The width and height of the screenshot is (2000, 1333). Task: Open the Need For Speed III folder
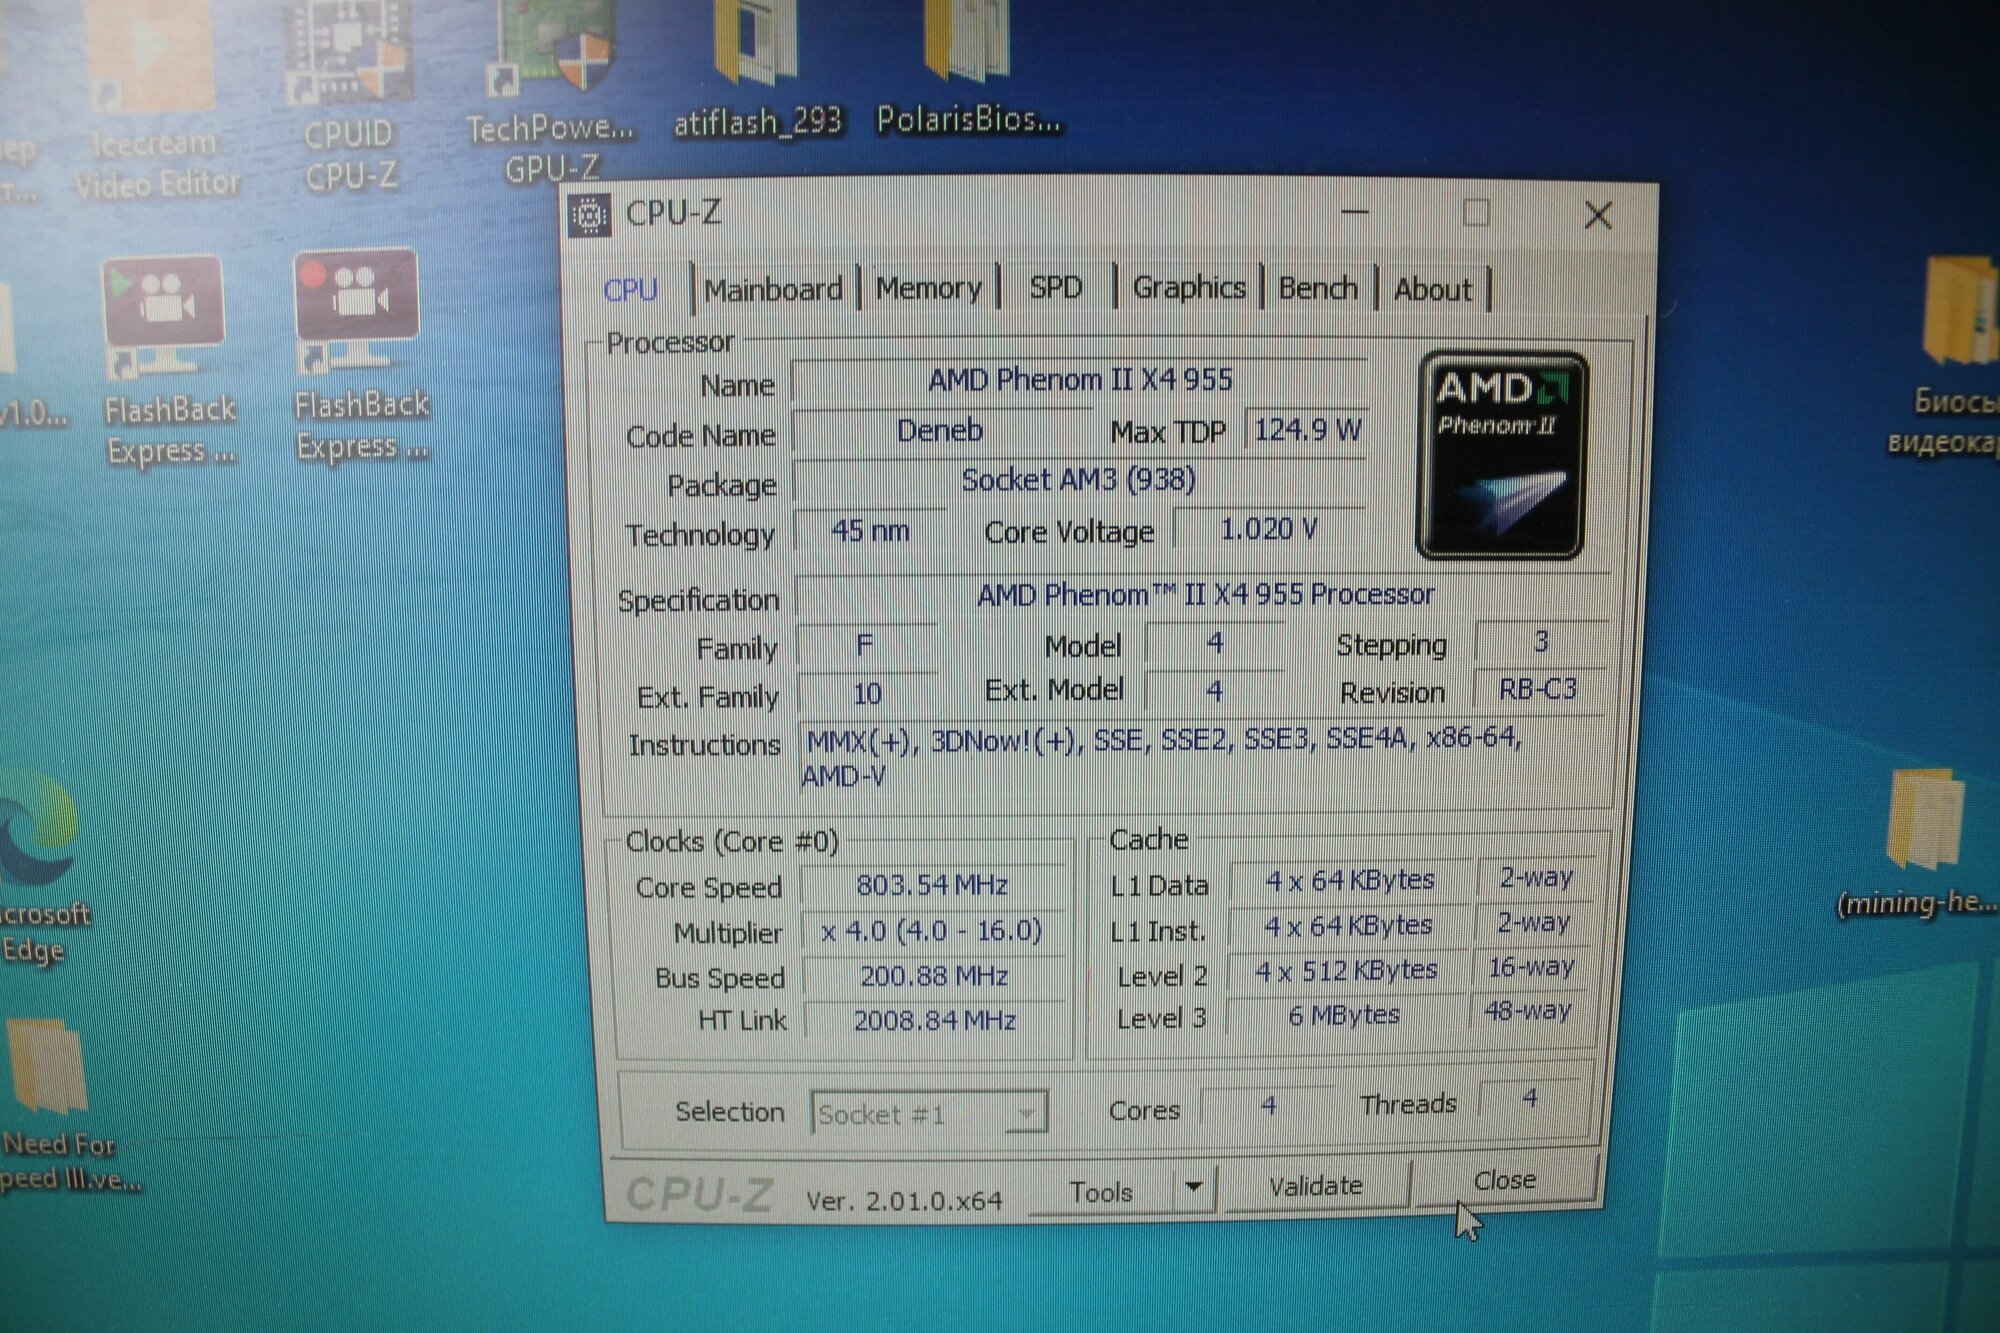pos(48,1066)
